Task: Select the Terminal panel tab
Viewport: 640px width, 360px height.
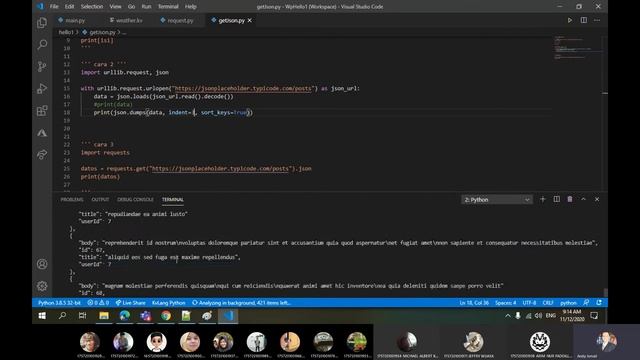Action: tap(173, 200)
